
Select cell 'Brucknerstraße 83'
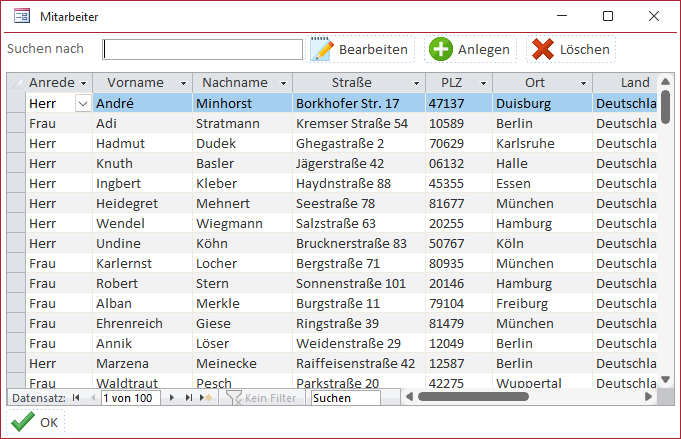359,243
